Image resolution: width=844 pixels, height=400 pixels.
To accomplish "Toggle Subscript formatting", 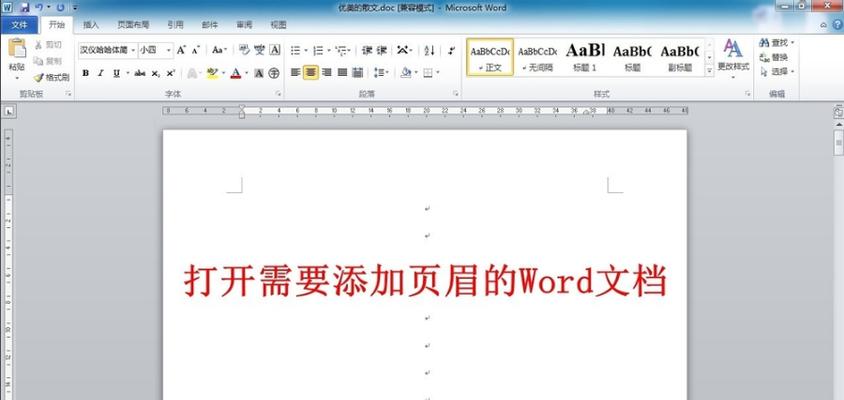I will point(155,73).
